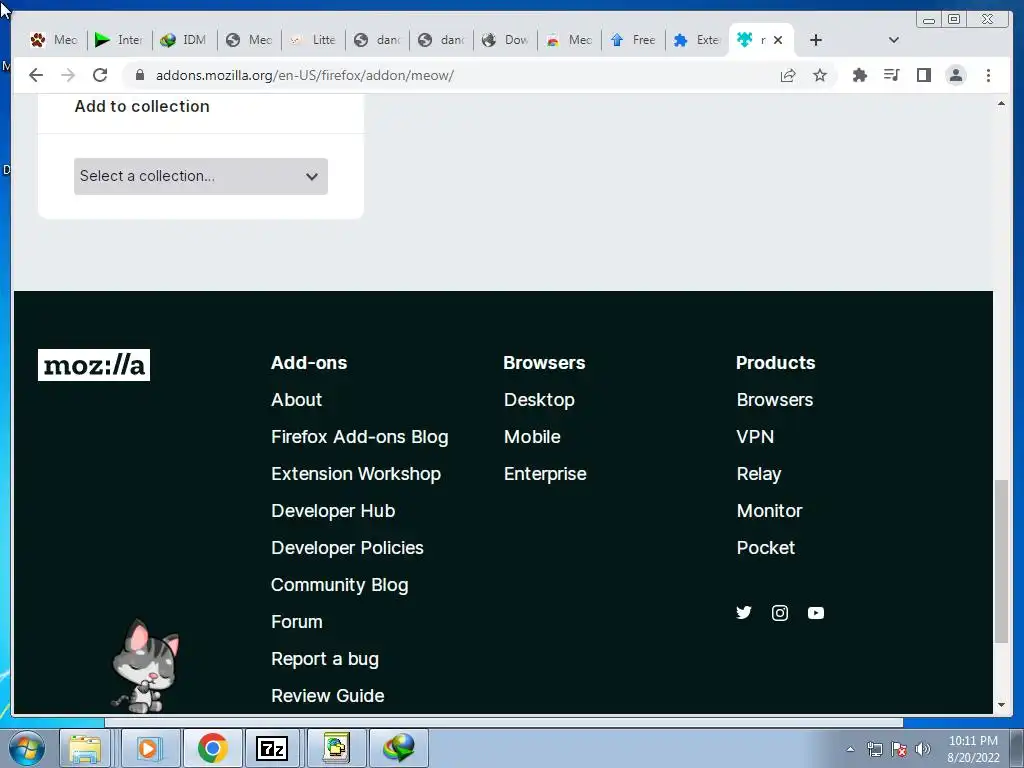Open Windows Media Player from taskbar
The height and width of the screenshot is (768, 1024).
(x=148, y=748)
